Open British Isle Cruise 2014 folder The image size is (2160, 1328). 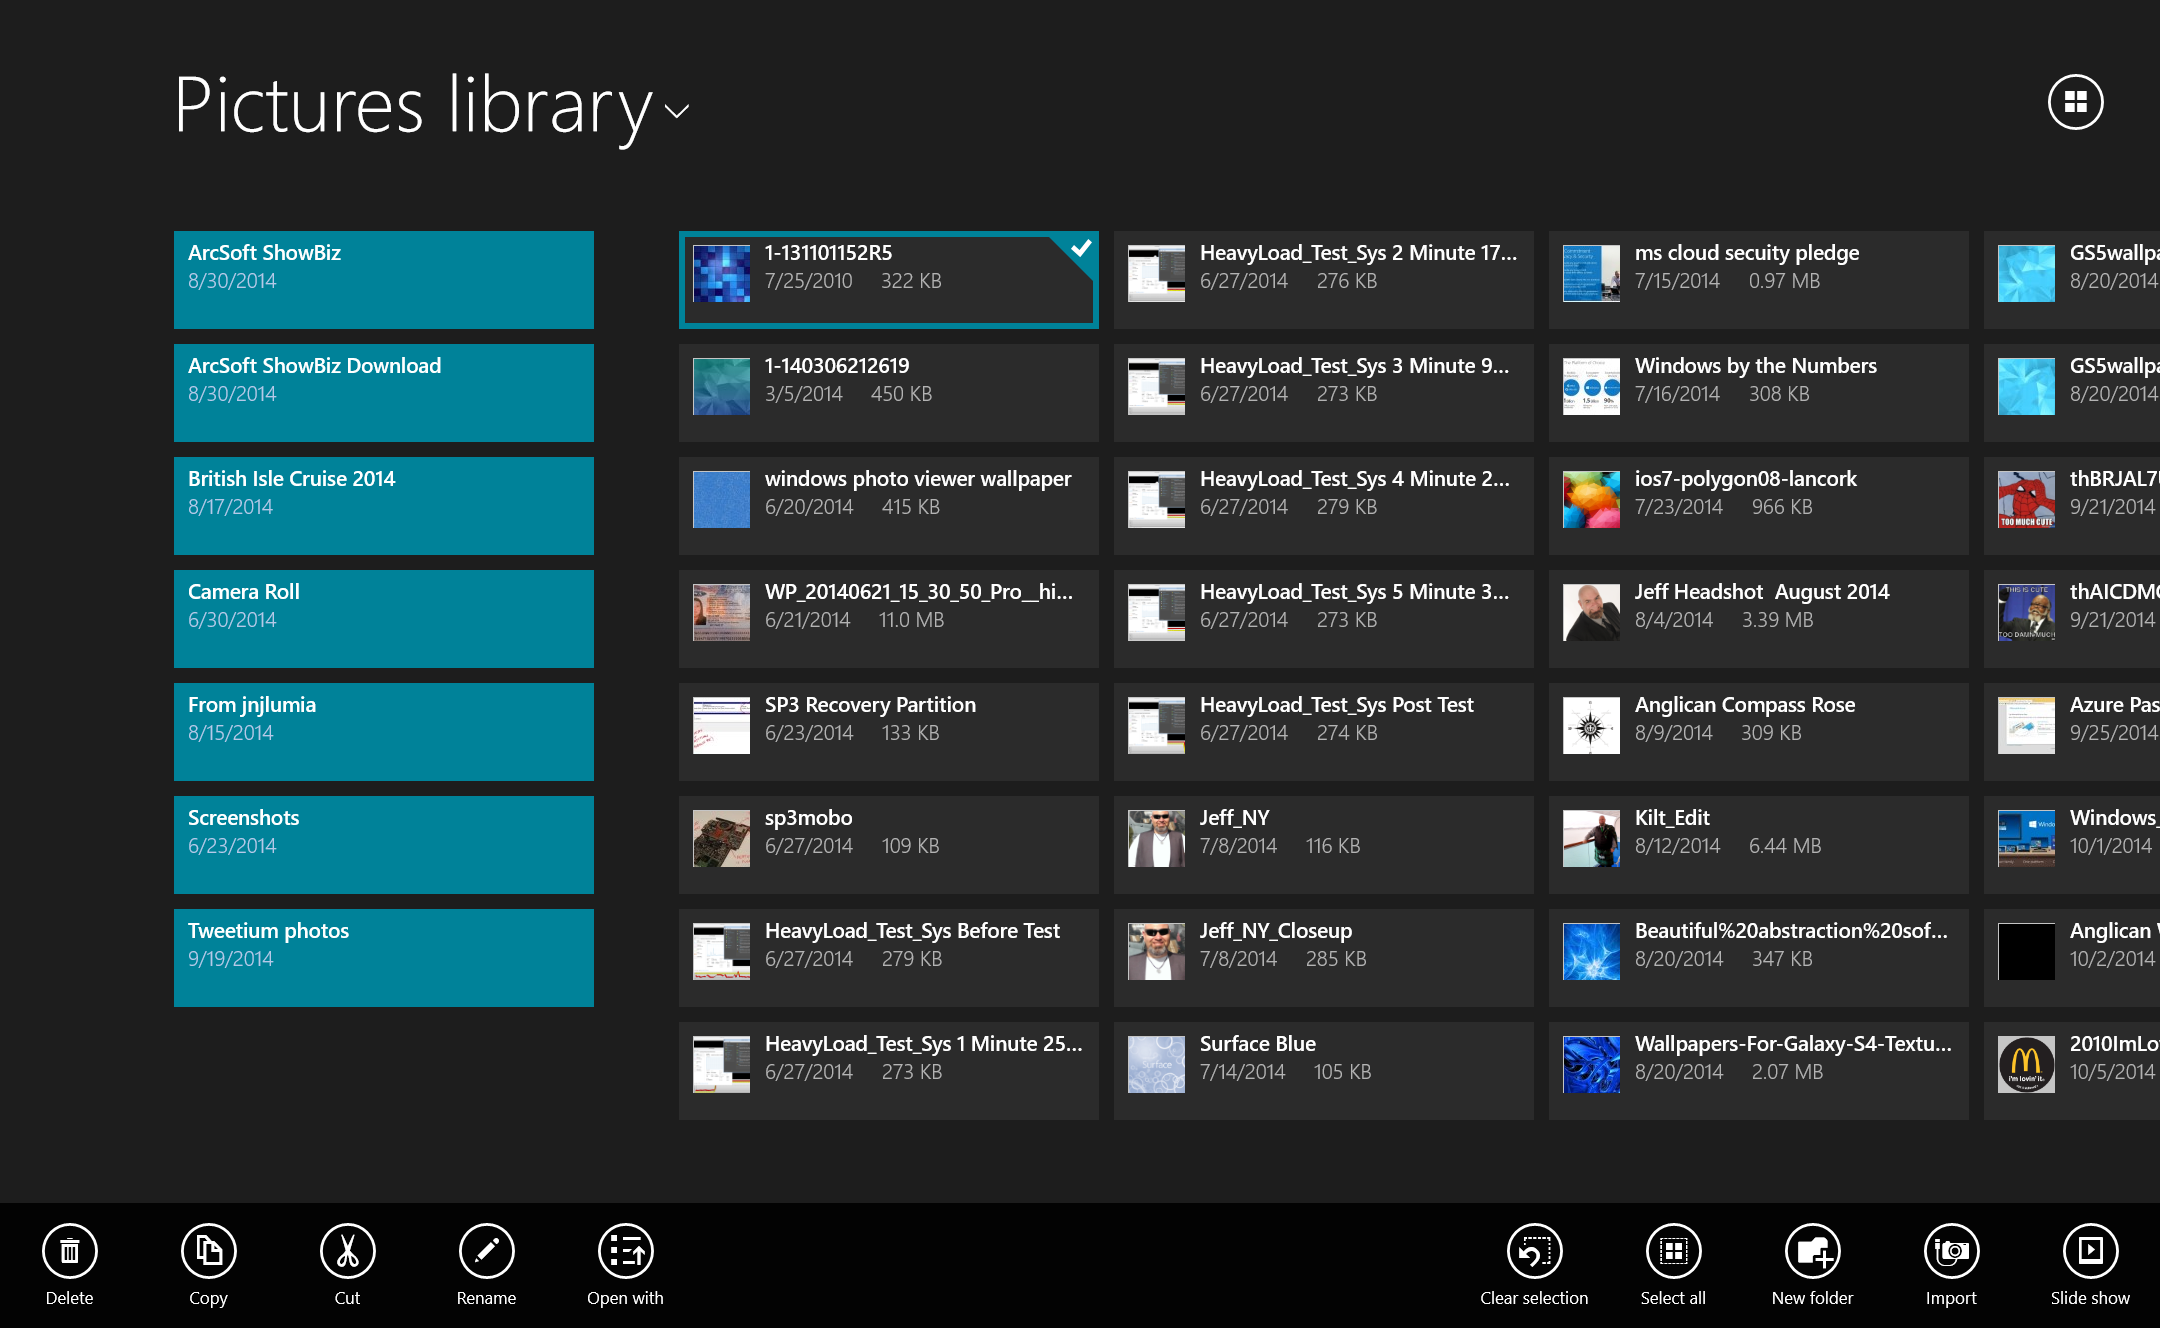(x=384, y=506)
